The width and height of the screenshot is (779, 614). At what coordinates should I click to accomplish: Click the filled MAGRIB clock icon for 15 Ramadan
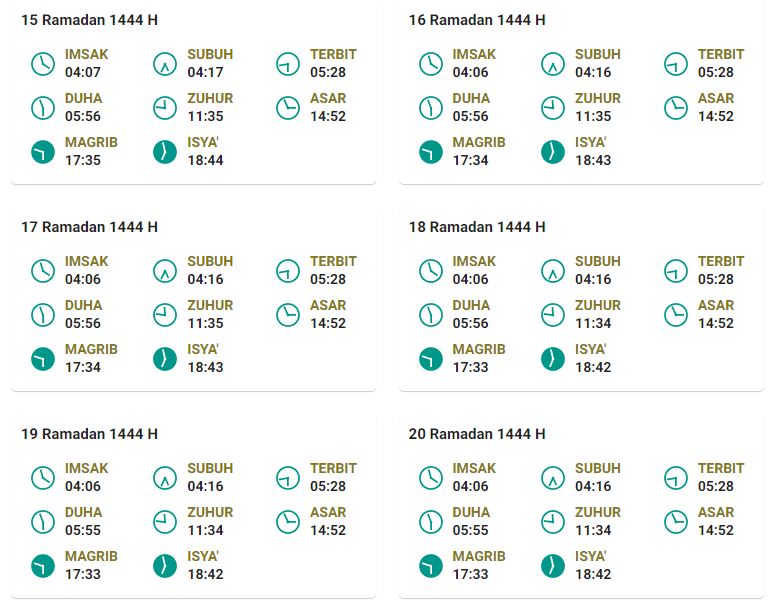43,152
